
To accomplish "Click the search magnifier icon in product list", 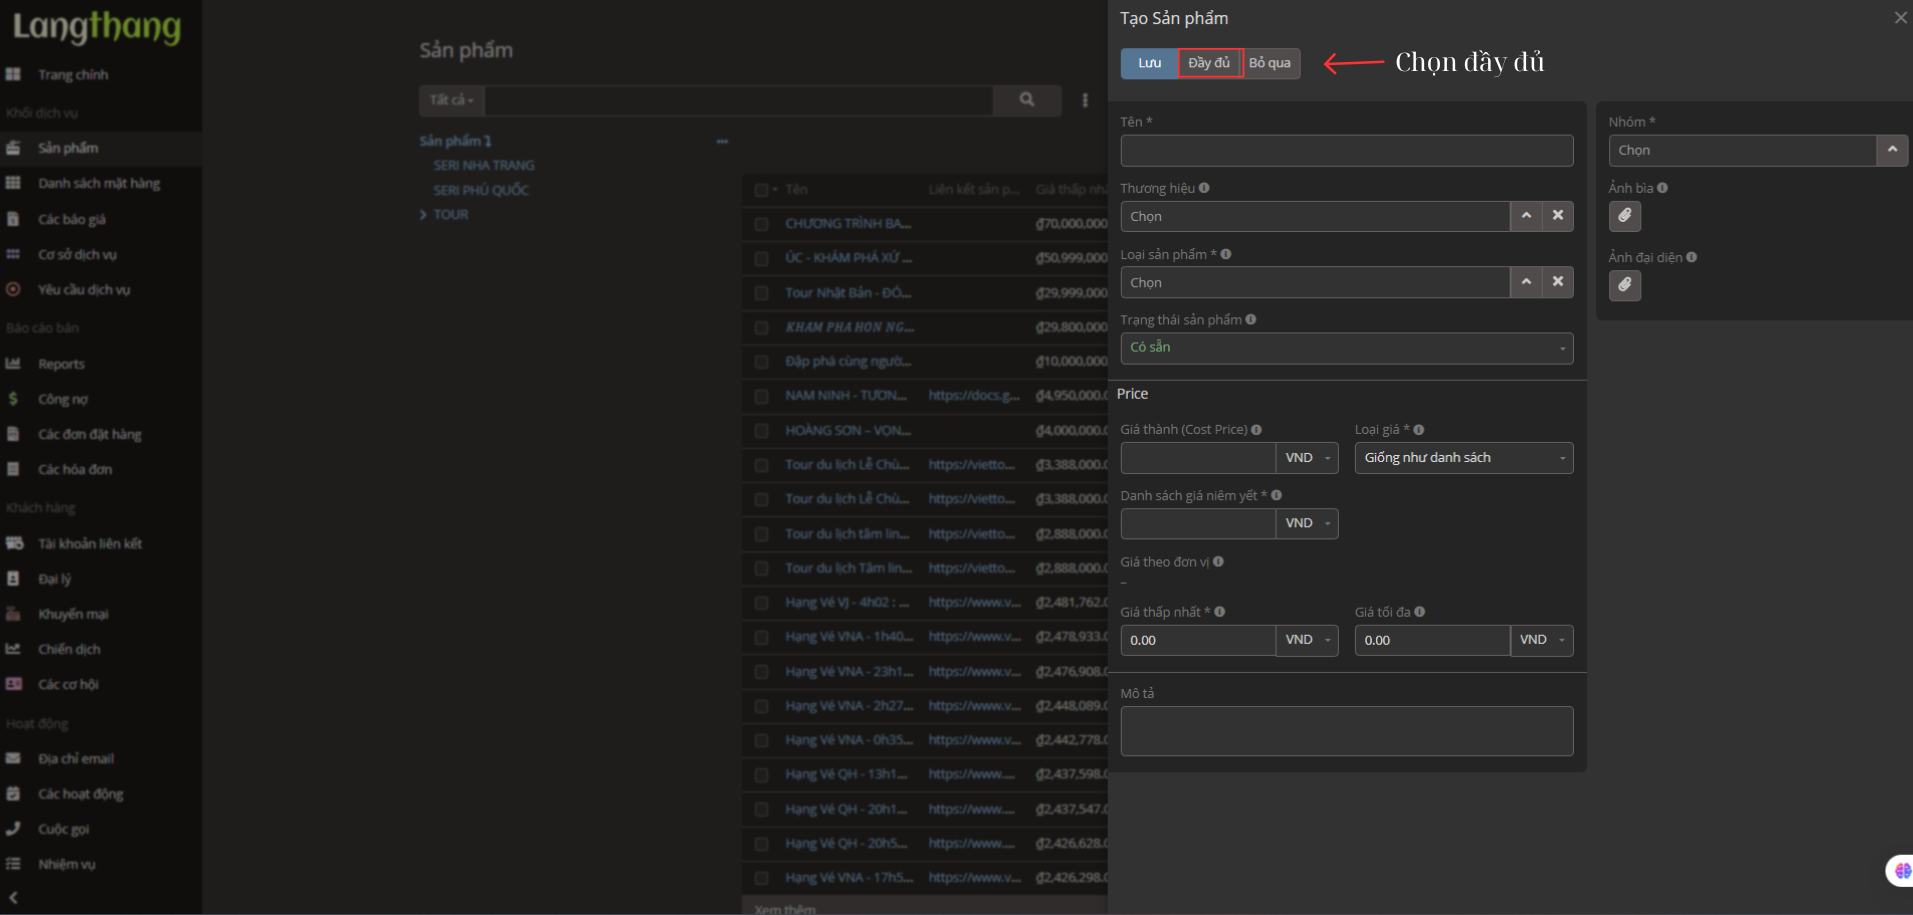I will (1026, 100).
